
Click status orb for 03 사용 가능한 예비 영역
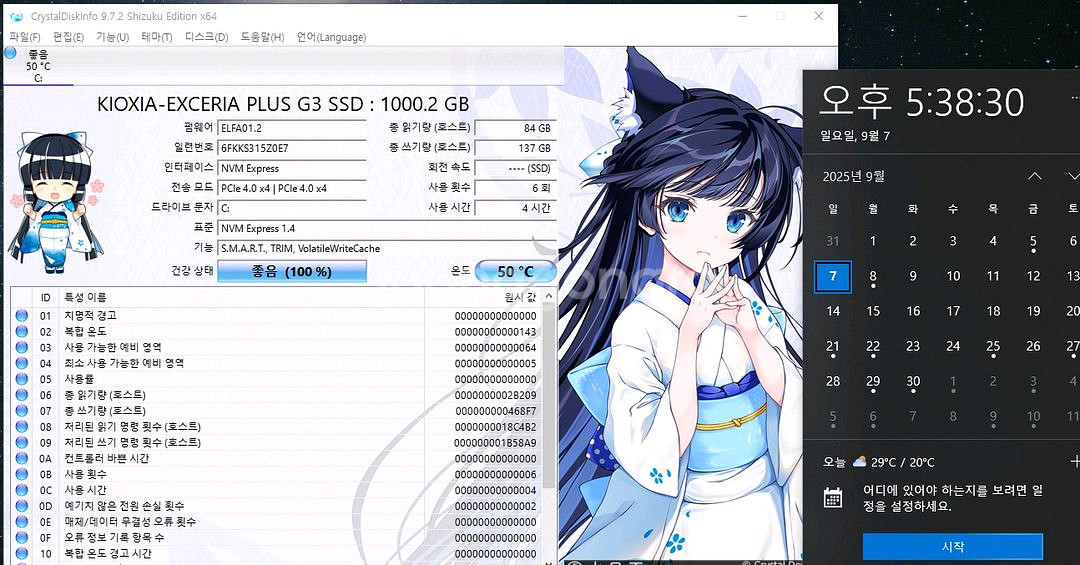click(21, 347)
